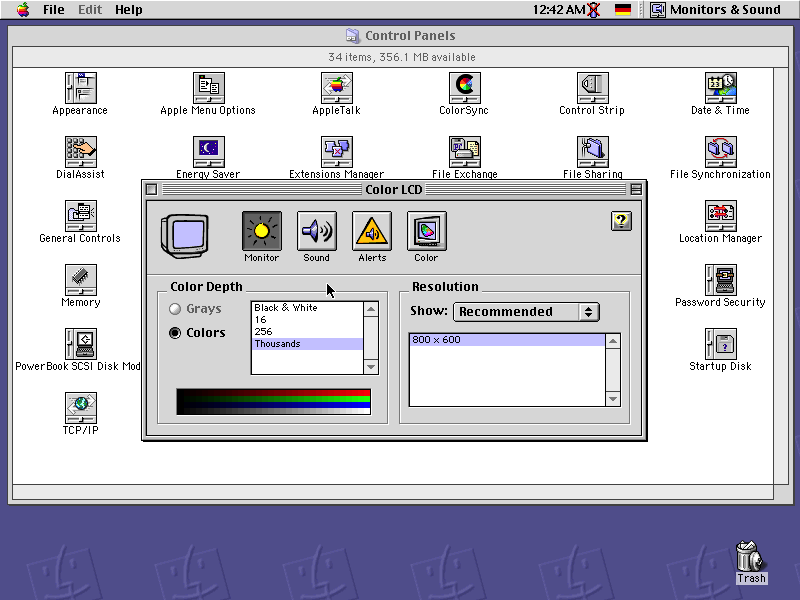This screenshot has height=600, width=800.
Task: Select the 800 x 600 resolution
Action: tap(507, 340)
